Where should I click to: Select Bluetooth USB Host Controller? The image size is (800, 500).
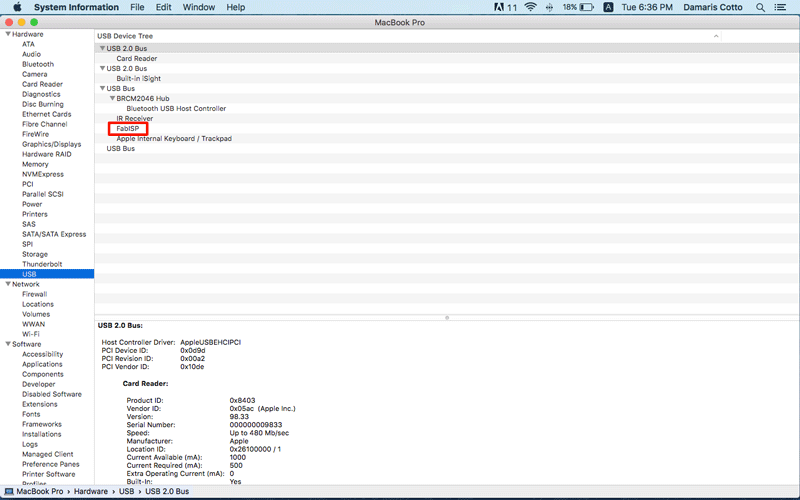coord(176,109)
